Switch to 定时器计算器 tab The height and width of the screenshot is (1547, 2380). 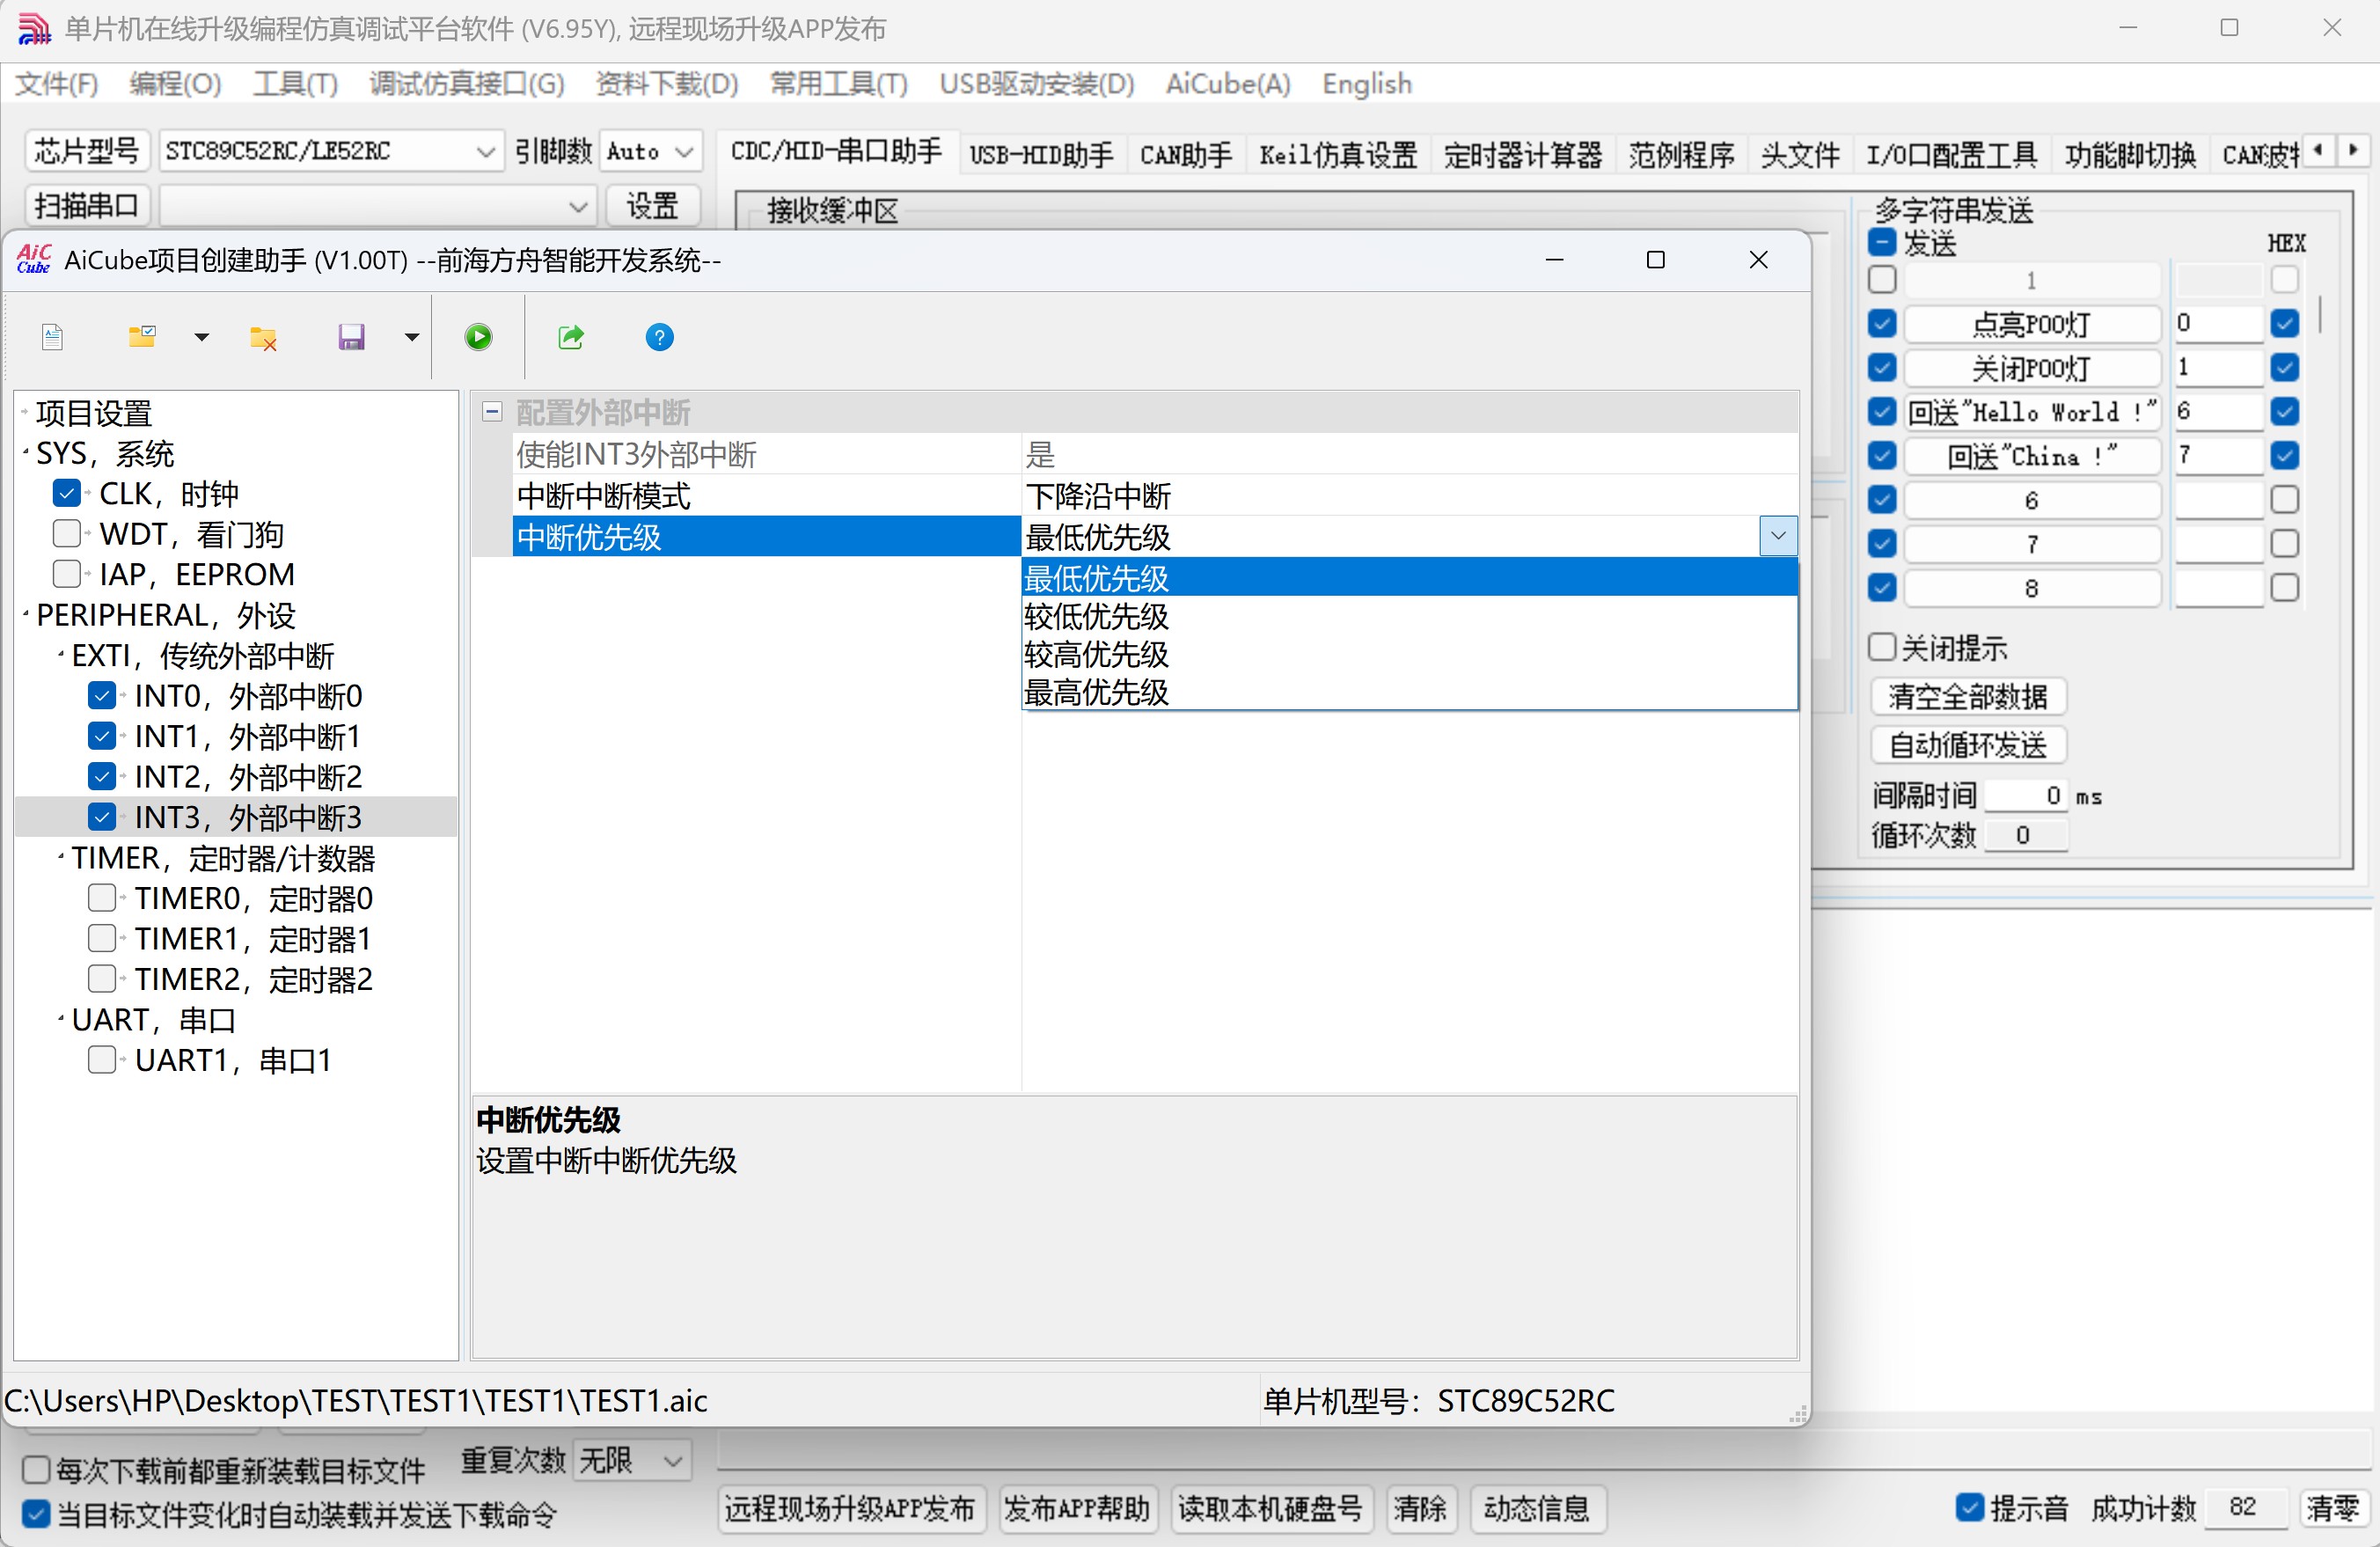click(x=1523, y=155)
